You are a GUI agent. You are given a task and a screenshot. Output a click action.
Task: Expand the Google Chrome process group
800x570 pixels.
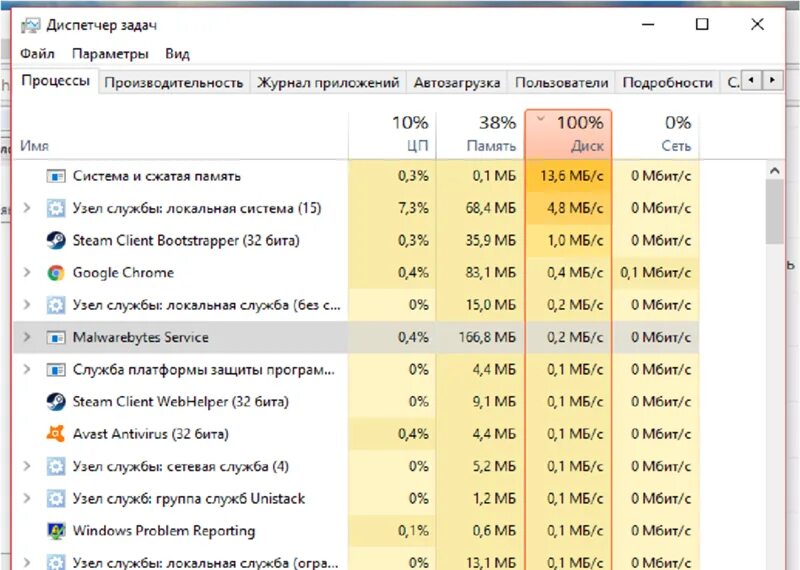point(27,272)
